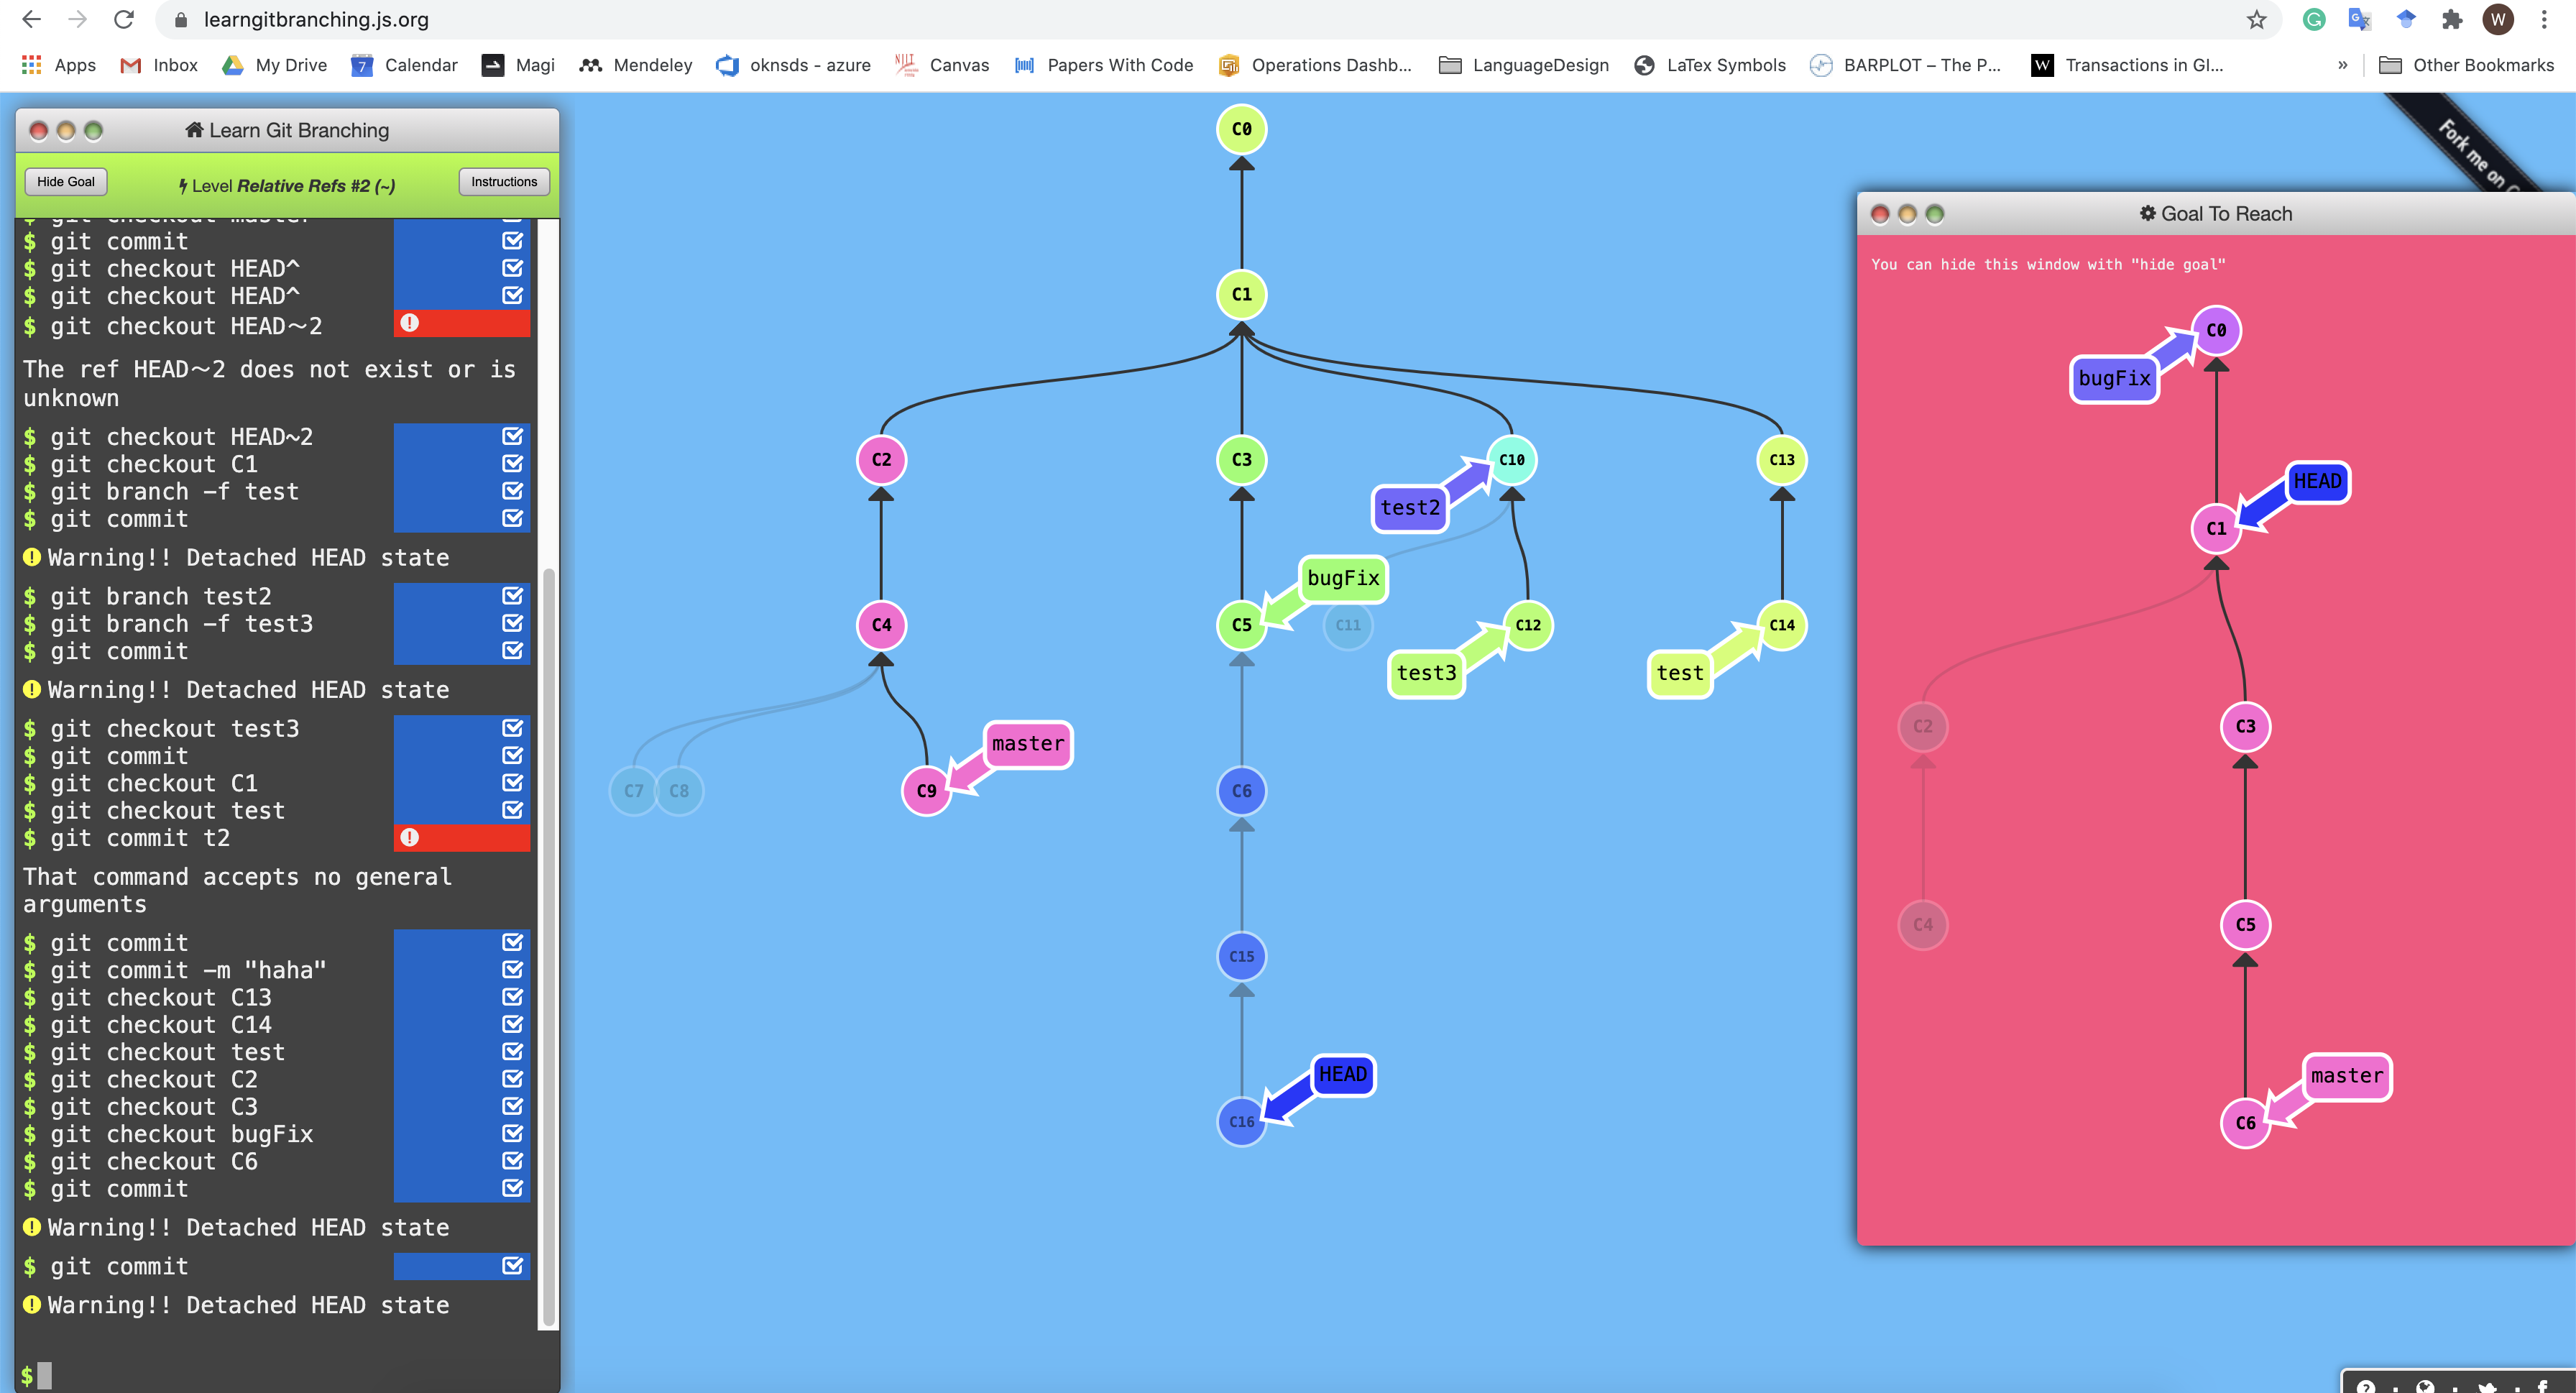Open the level Instructions button
Screen dimensions: 2576x1393
point(504,182)
